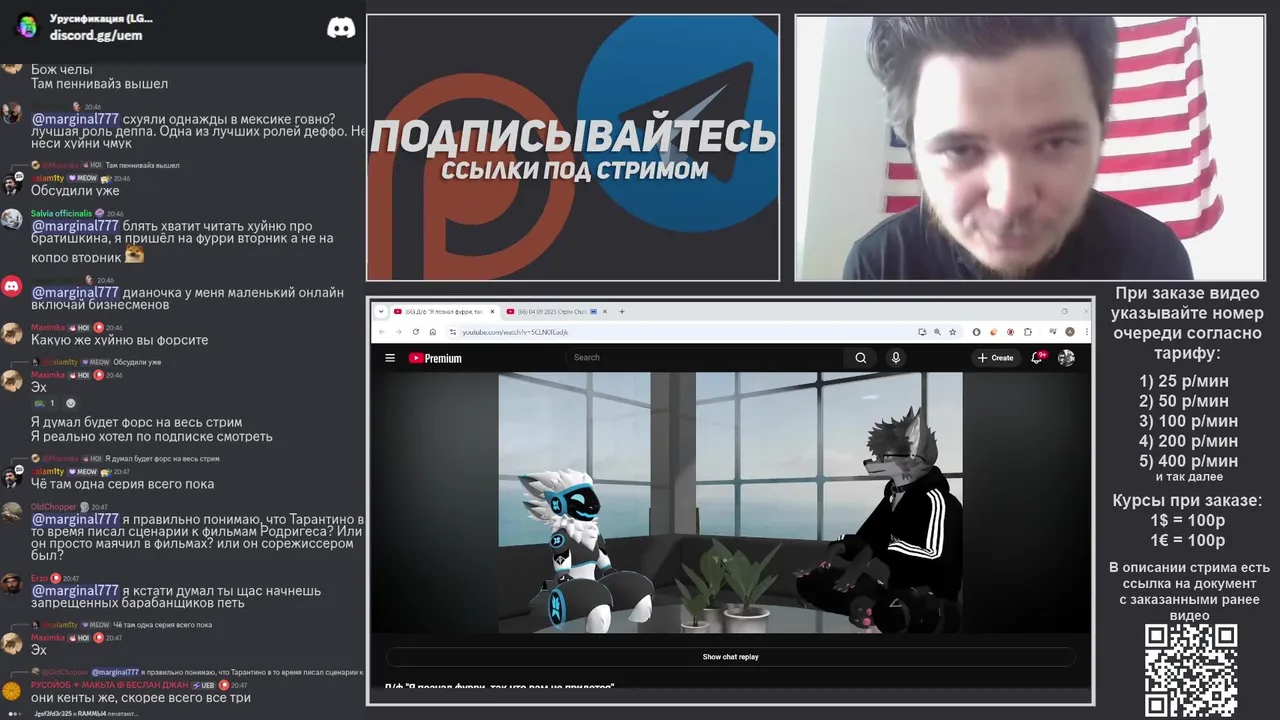Click the furry video player frame
The image size is (1280, 720).
730,503
